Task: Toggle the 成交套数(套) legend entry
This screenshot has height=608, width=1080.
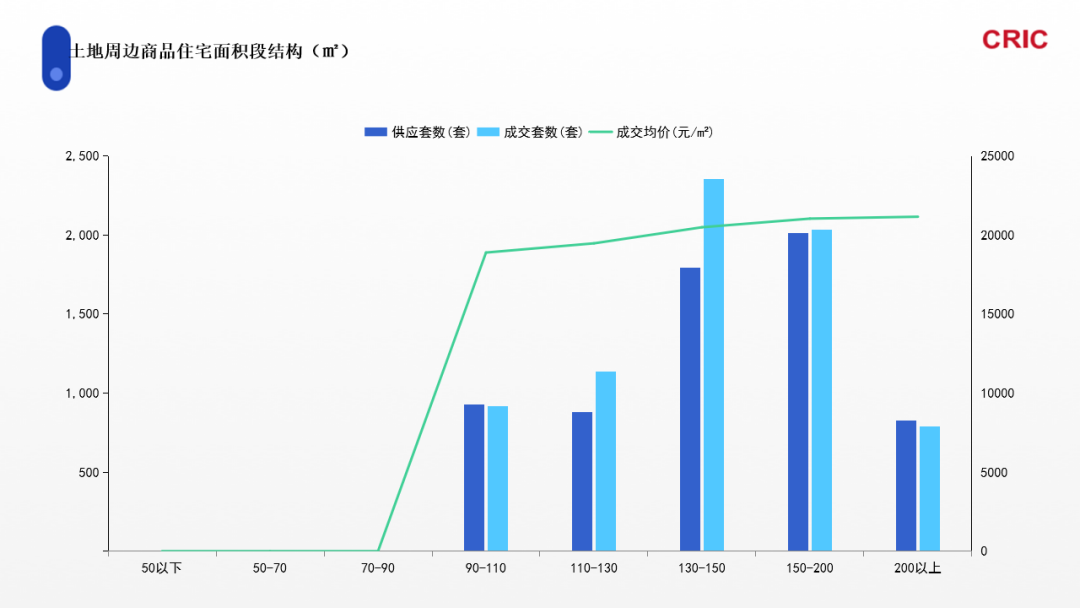Action: [530, 132]
